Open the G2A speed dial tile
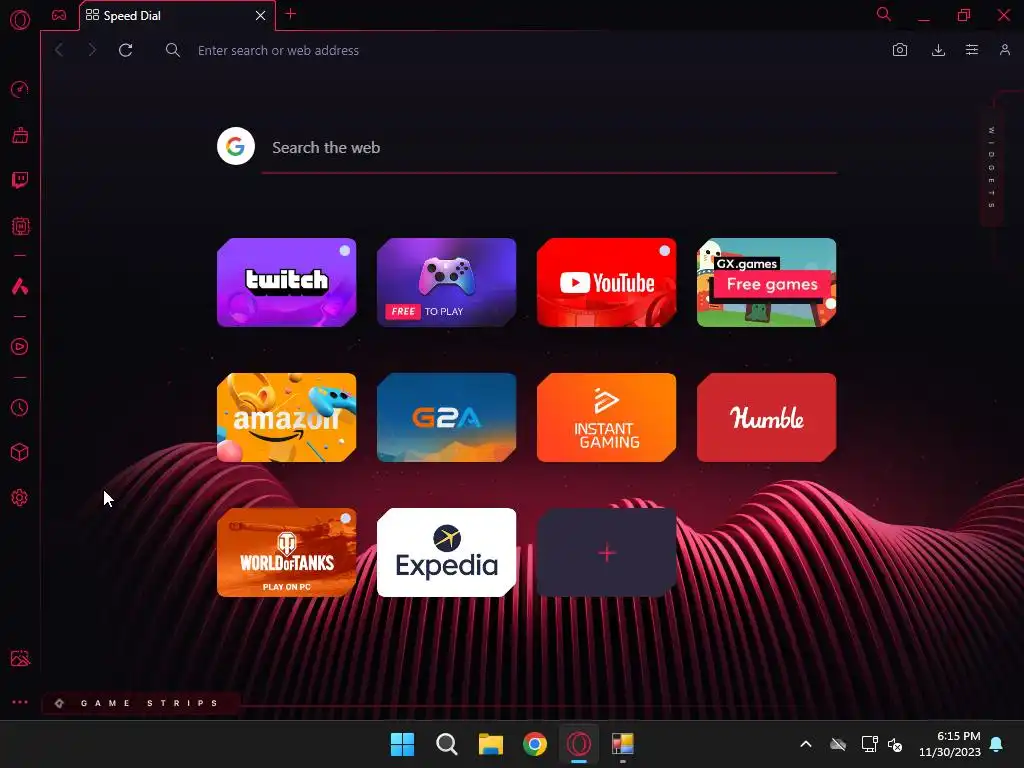The height and width of the screenshot is (768, 1024). (x=447, y=417)
